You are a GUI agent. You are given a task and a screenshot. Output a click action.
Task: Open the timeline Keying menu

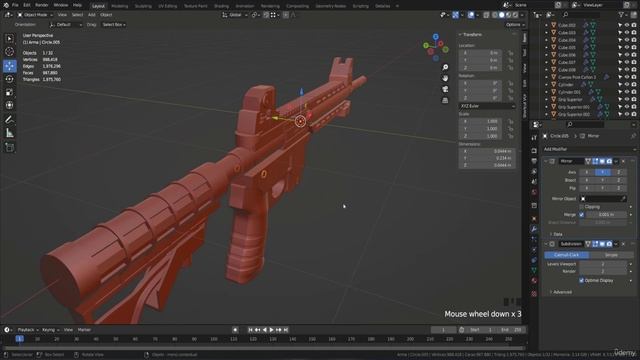click(51, 330)
